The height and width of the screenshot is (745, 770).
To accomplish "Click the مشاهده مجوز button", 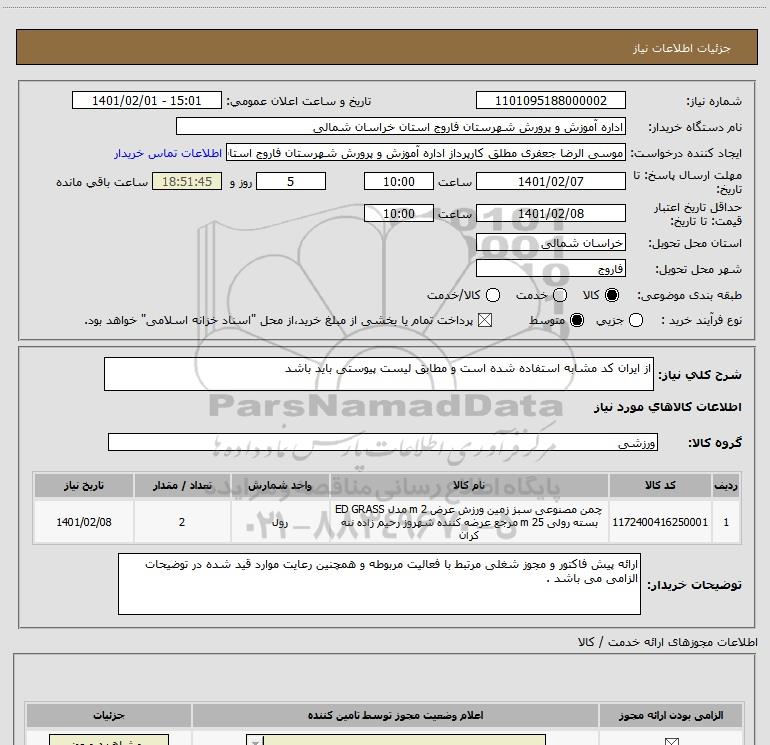I will point(109,741).
